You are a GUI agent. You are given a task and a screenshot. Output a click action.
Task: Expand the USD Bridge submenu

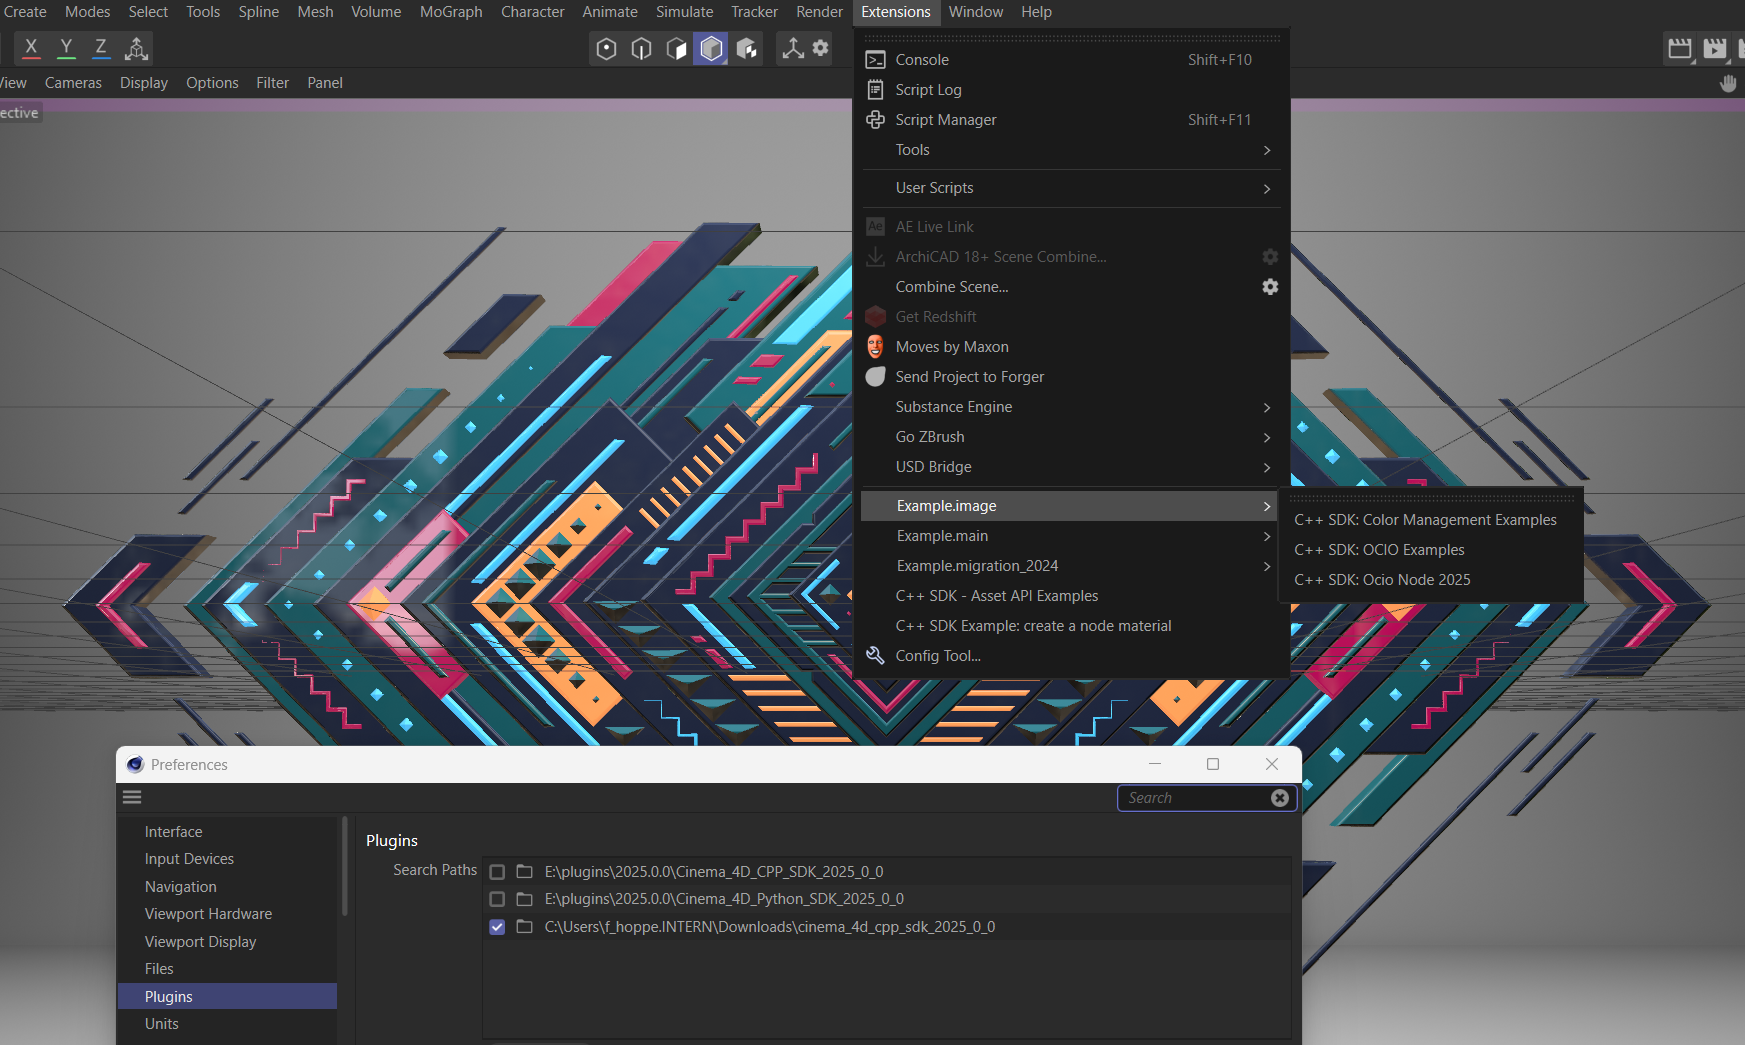coord(1072,467)
